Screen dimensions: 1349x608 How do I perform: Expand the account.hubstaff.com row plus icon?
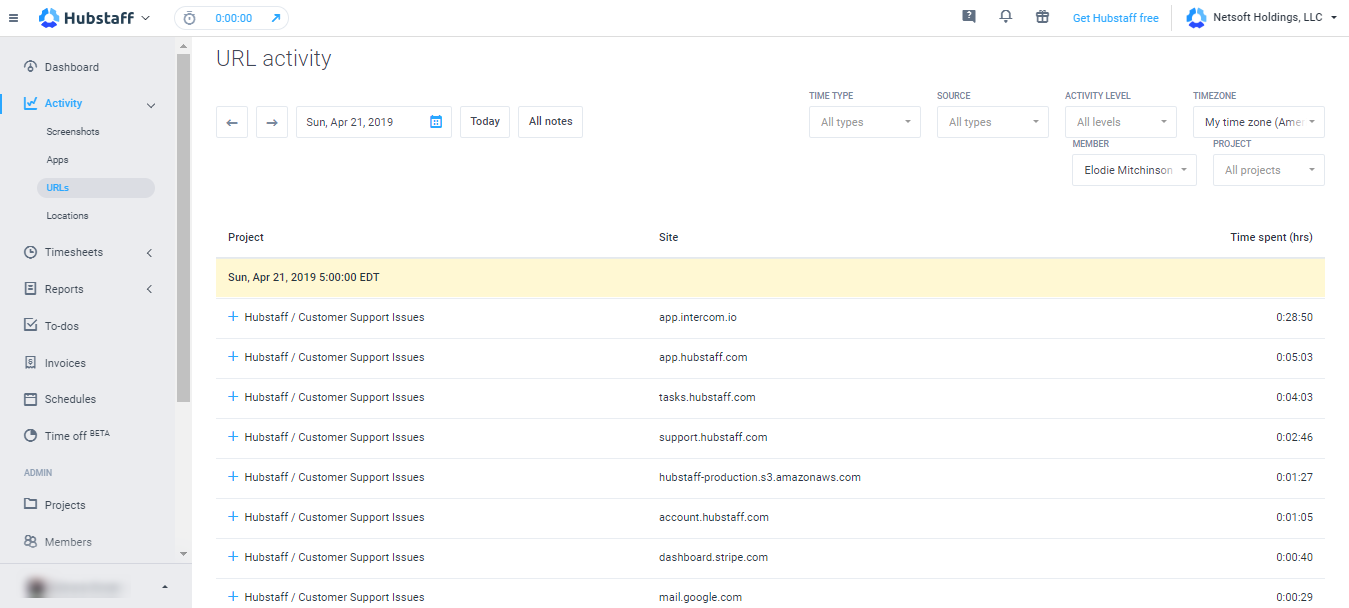point(234,517)
